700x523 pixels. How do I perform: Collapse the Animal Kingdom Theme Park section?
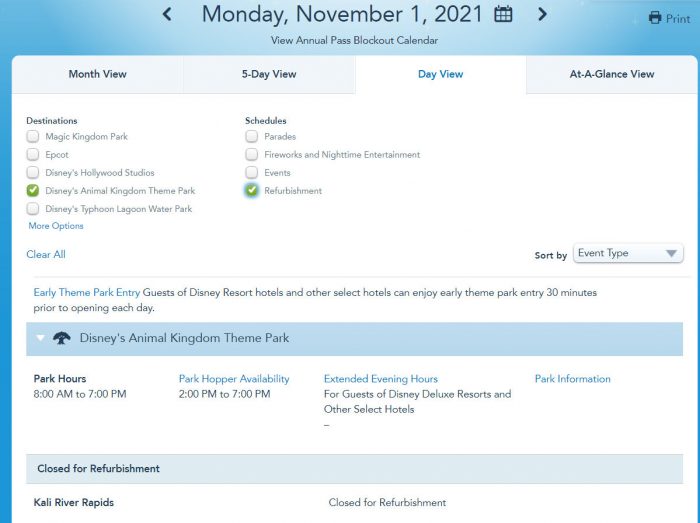click(x=40, y=338)
